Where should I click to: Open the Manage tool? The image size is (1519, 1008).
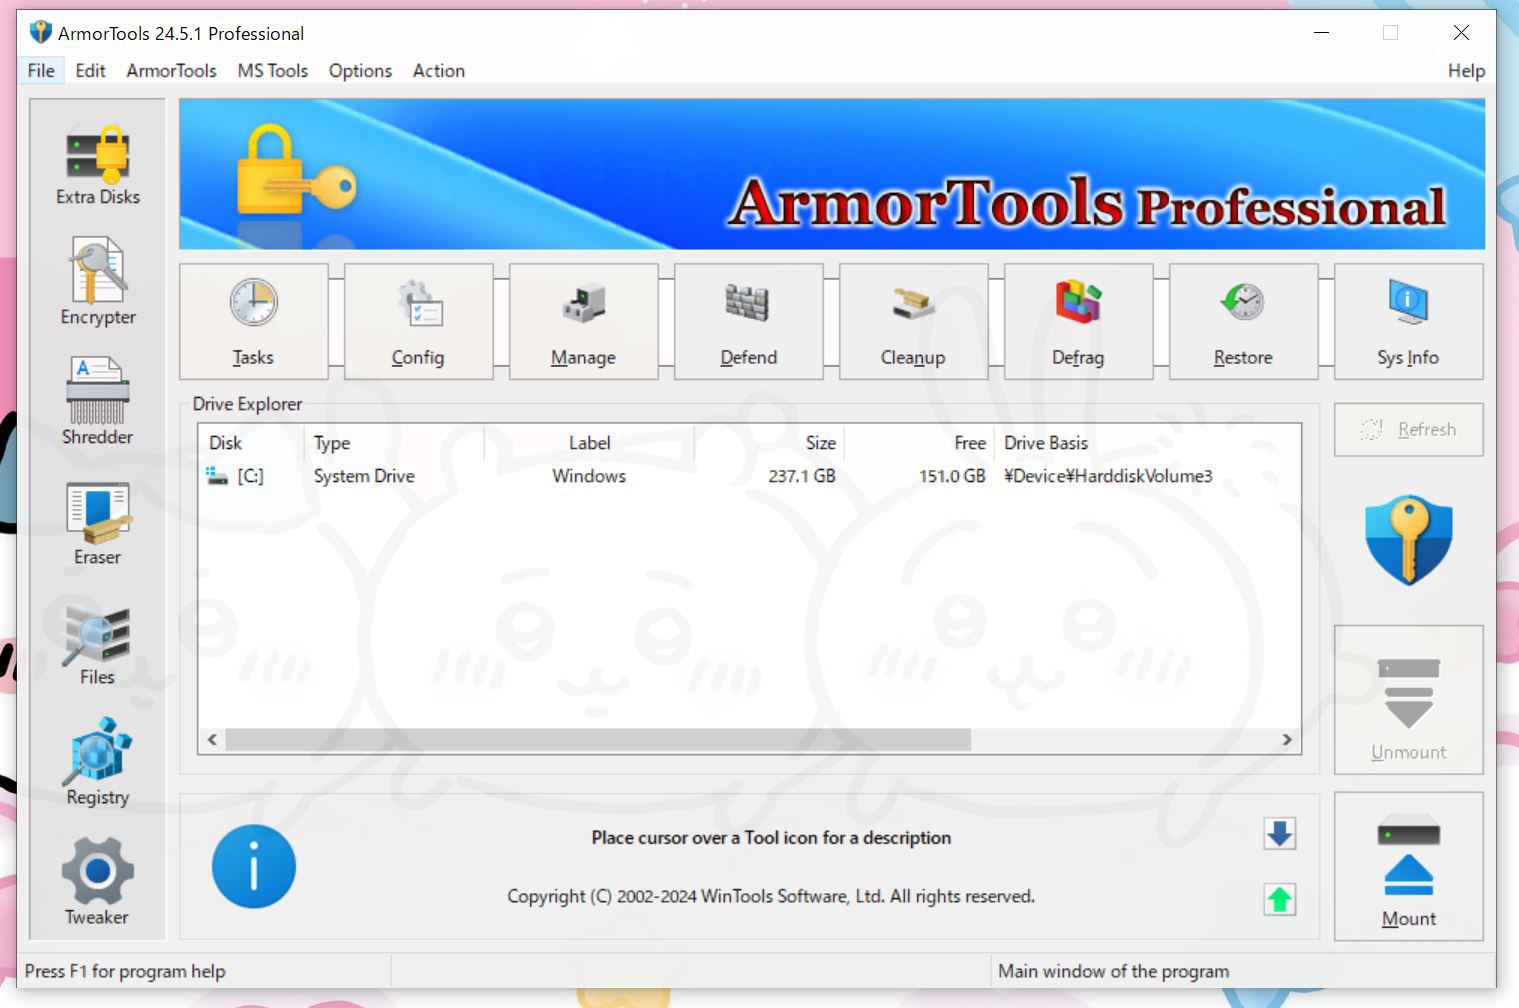583,322
